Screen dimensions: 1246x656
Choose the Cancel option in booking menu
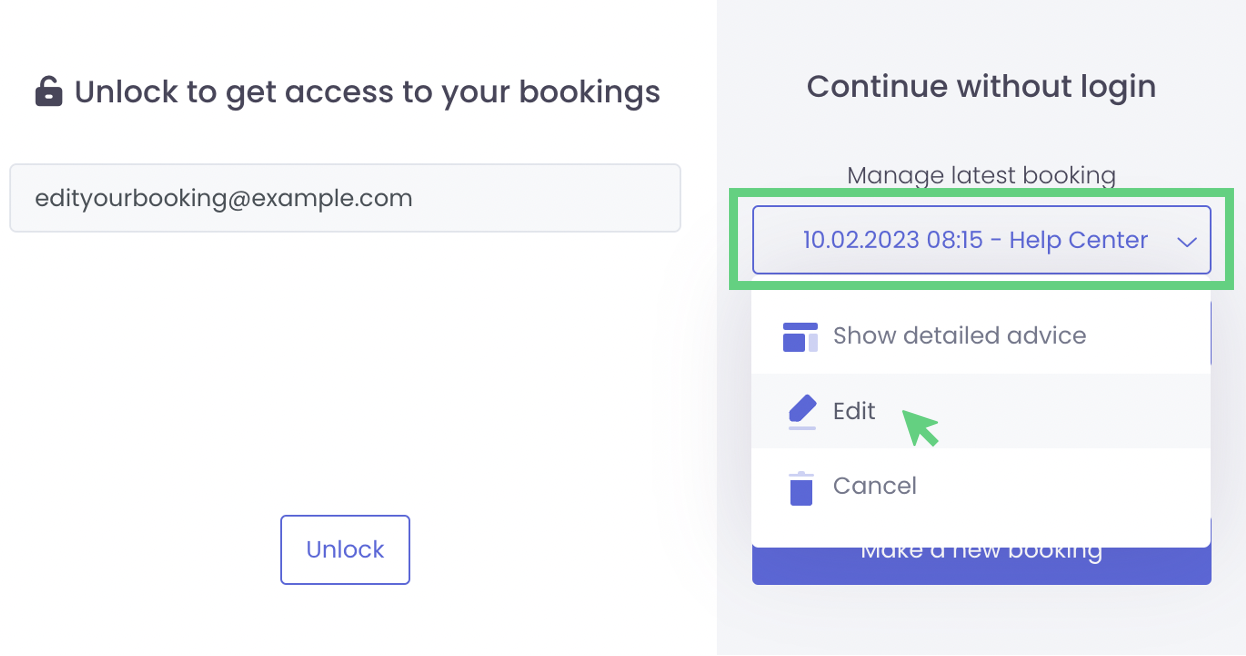pos(874,486)
